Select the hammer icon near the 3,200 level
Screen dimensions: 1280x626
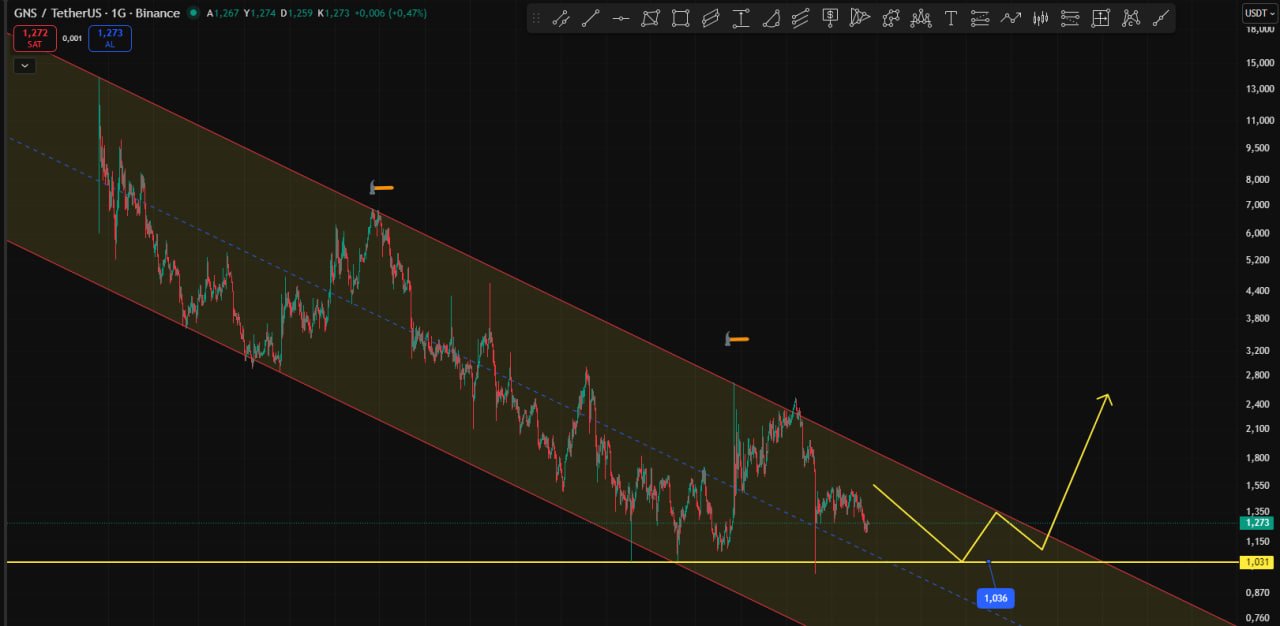tap(737, 339)
